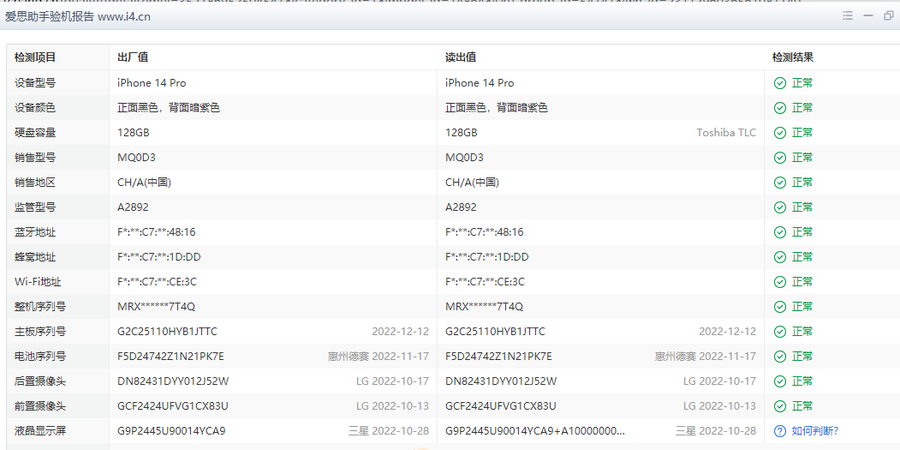Screen dimensions: 900x450
Task: Click green check icon in 前置摄像头 row
Action: click(779, 406)
